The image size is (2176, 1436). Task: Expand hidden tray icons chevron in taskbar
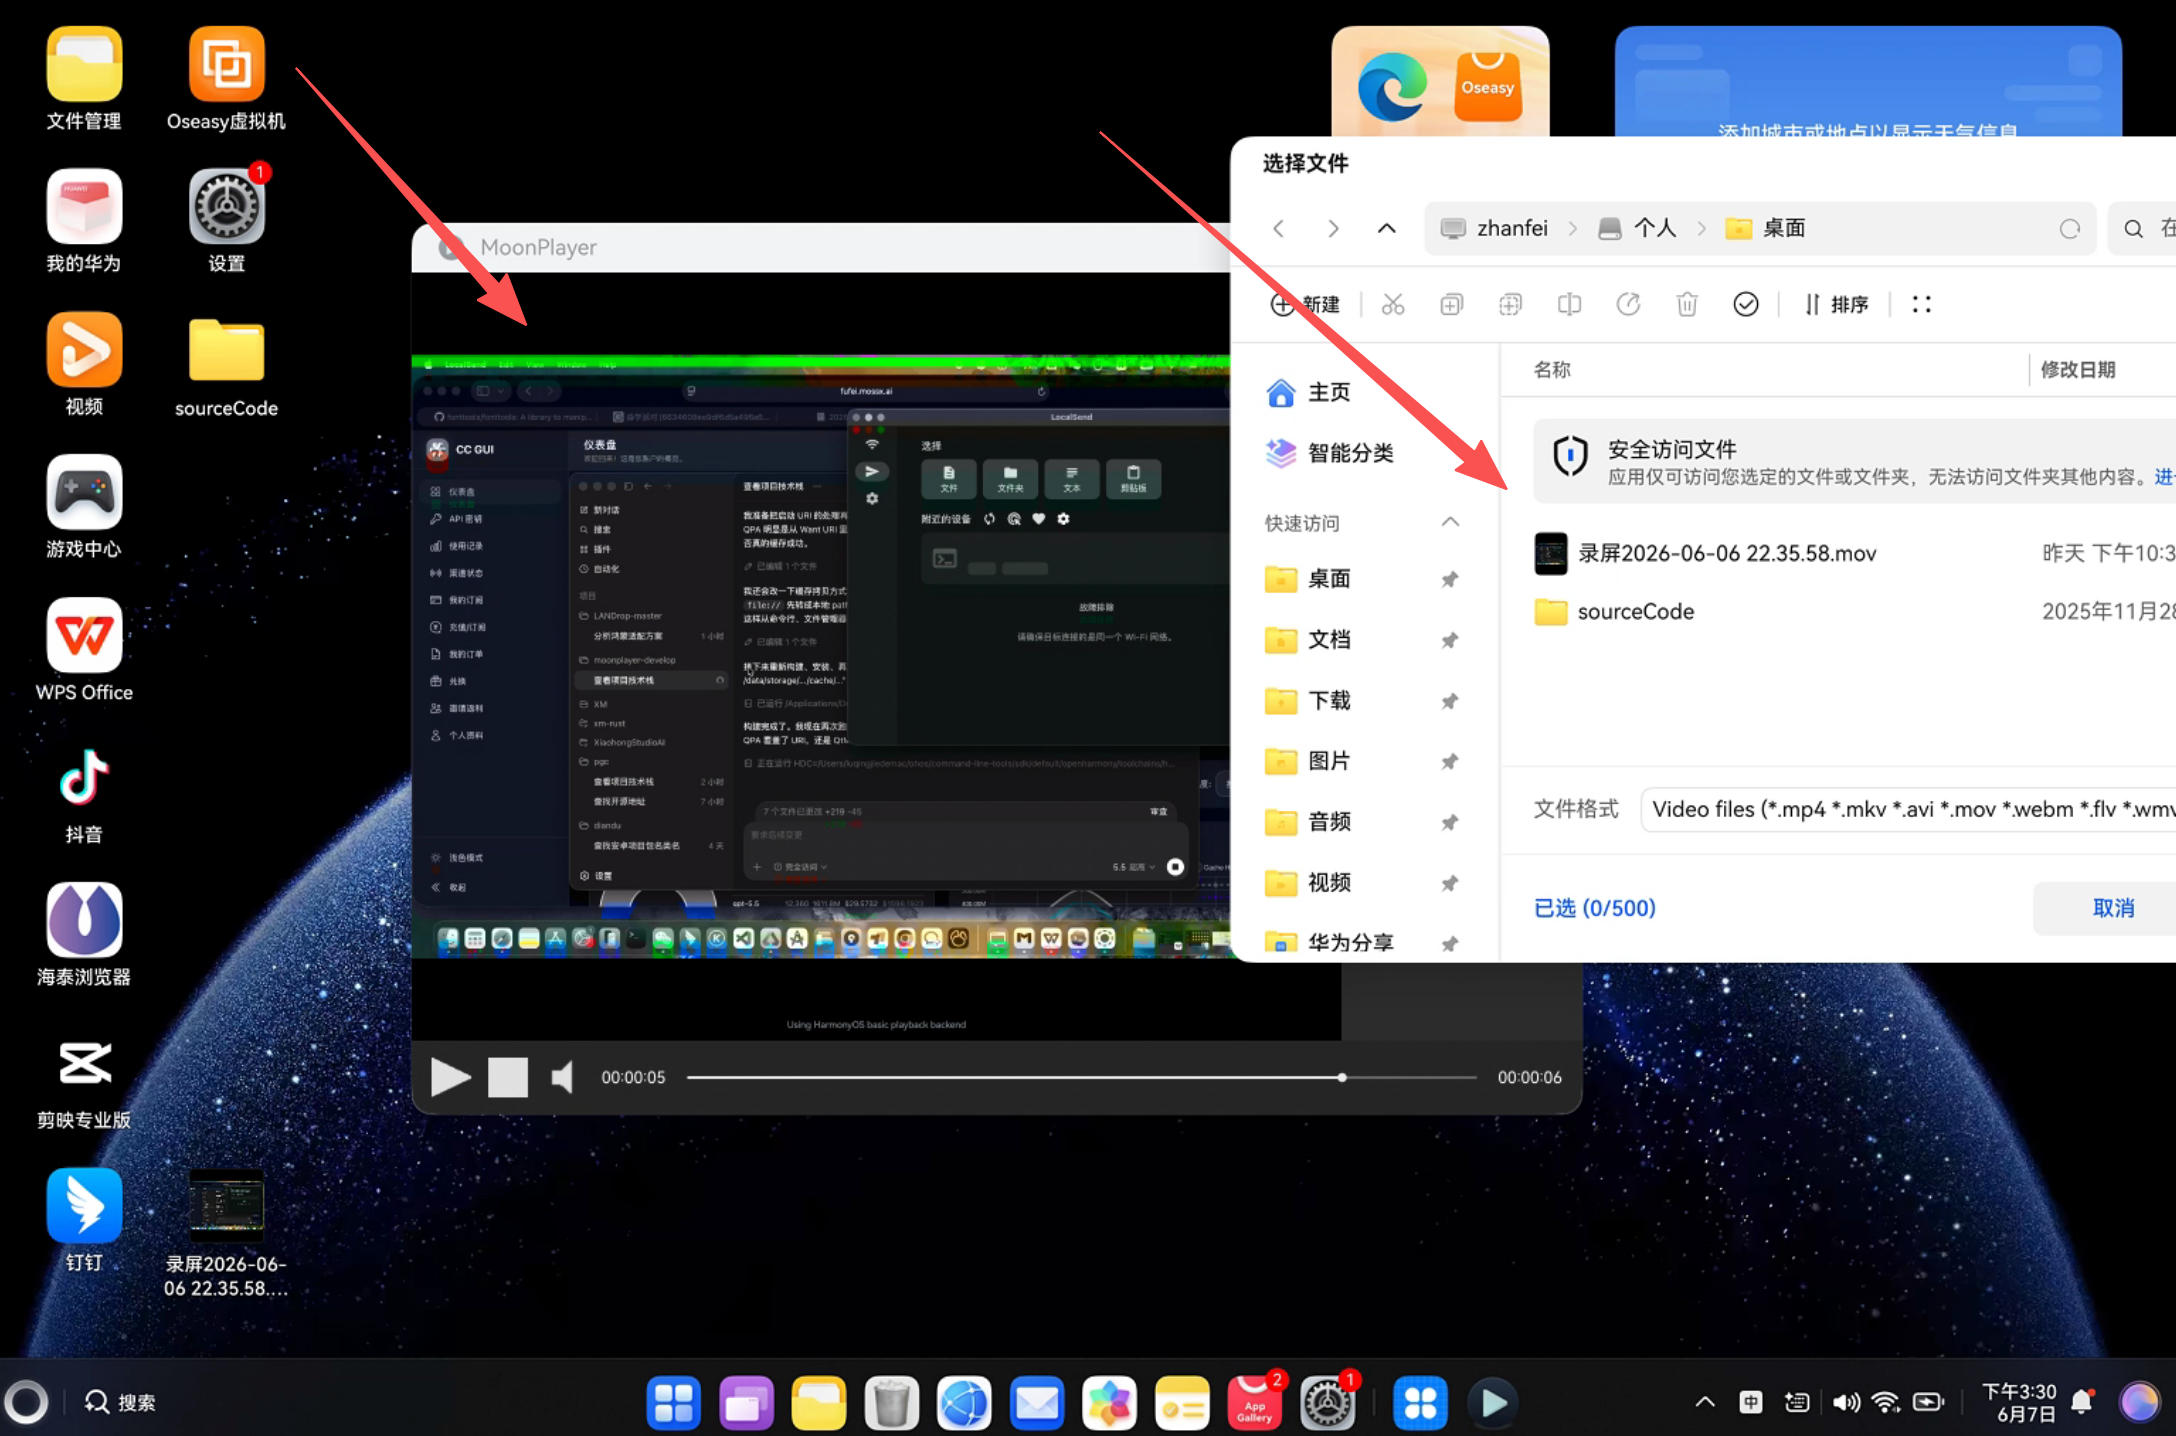(1705, 1402)
